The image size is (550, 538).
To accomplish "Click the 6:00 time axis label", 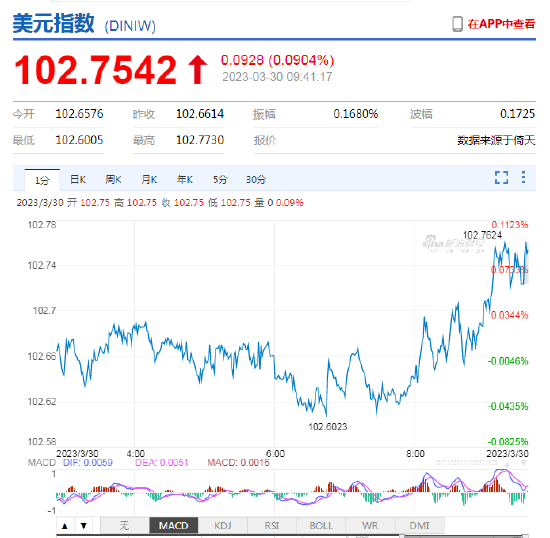I will pos(275,454).
